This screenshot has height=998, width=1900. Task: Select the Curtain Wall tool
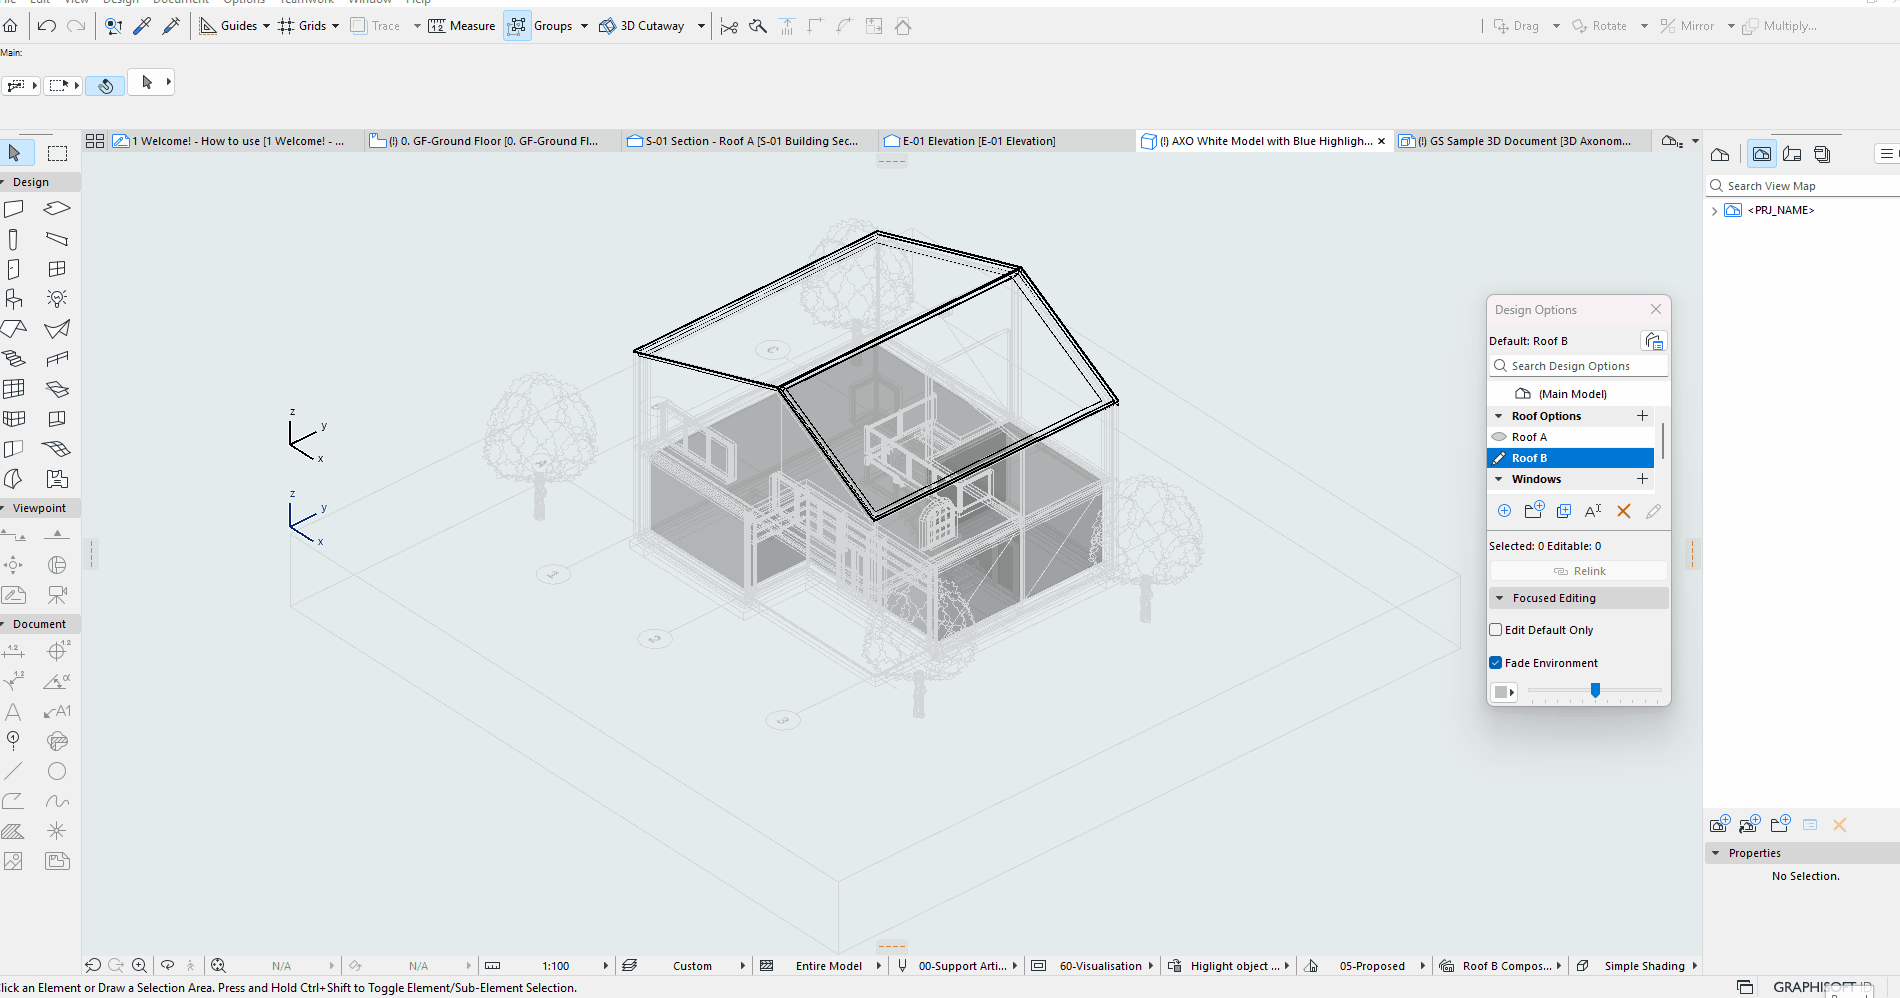coord(14,389)
